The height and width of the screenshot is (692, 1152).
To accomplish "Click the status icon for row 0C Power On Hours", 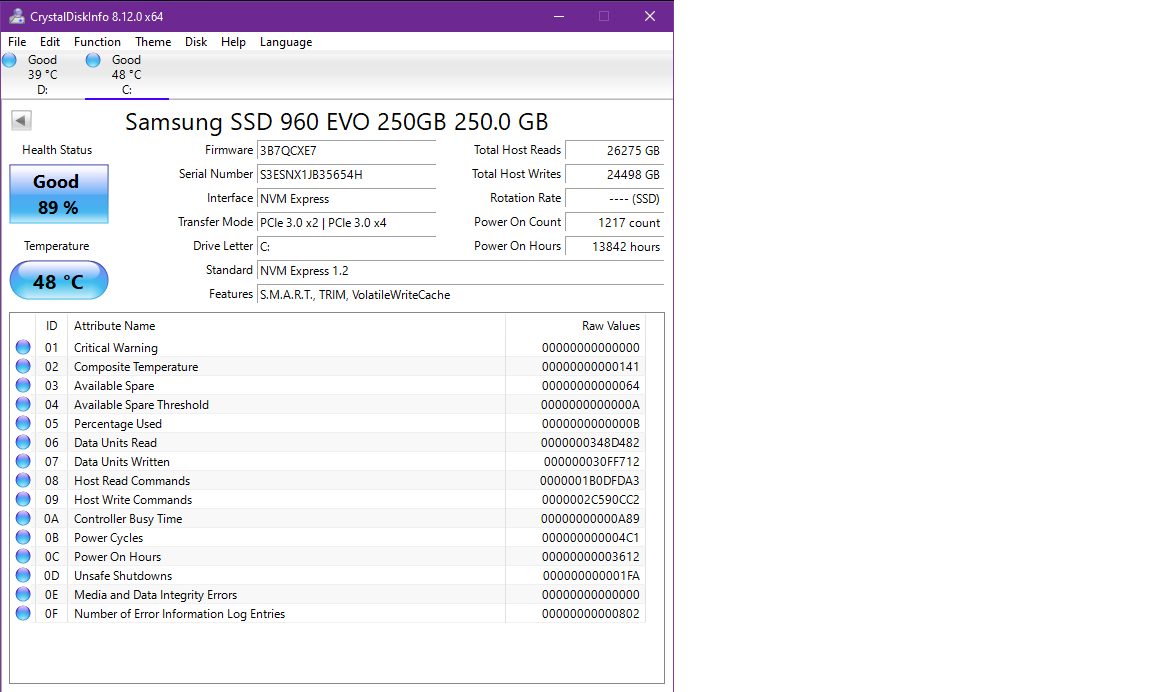I will tap(23, 556).
